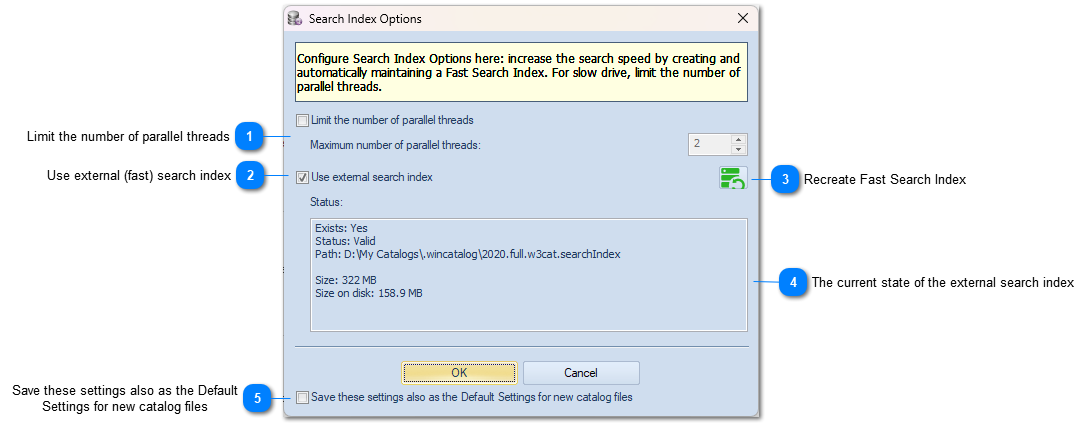
Task: Click the Recreate Fast Search Index icon
Action: coord(733,179)
